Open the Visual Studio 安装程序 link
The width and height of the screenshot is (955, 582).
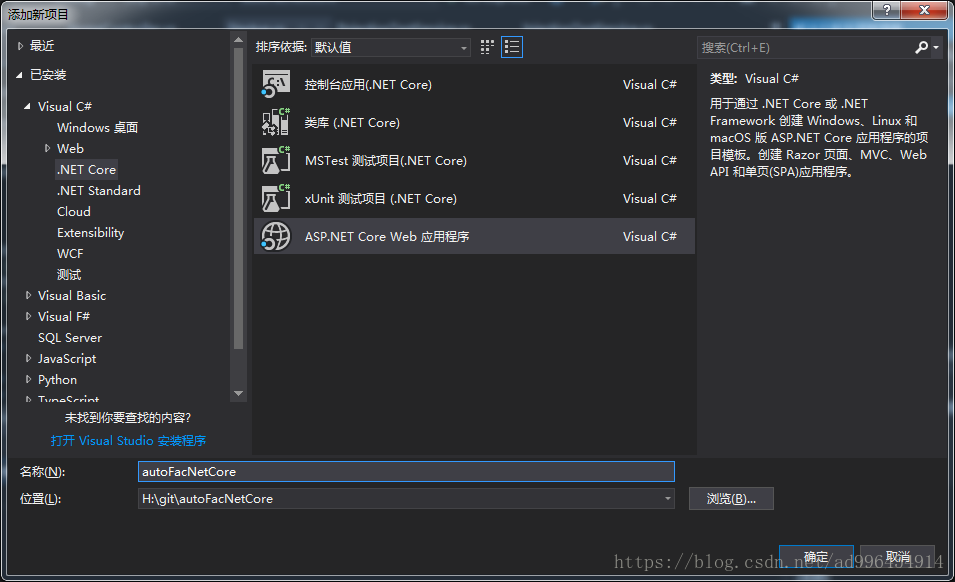click(x=128, y=440)
